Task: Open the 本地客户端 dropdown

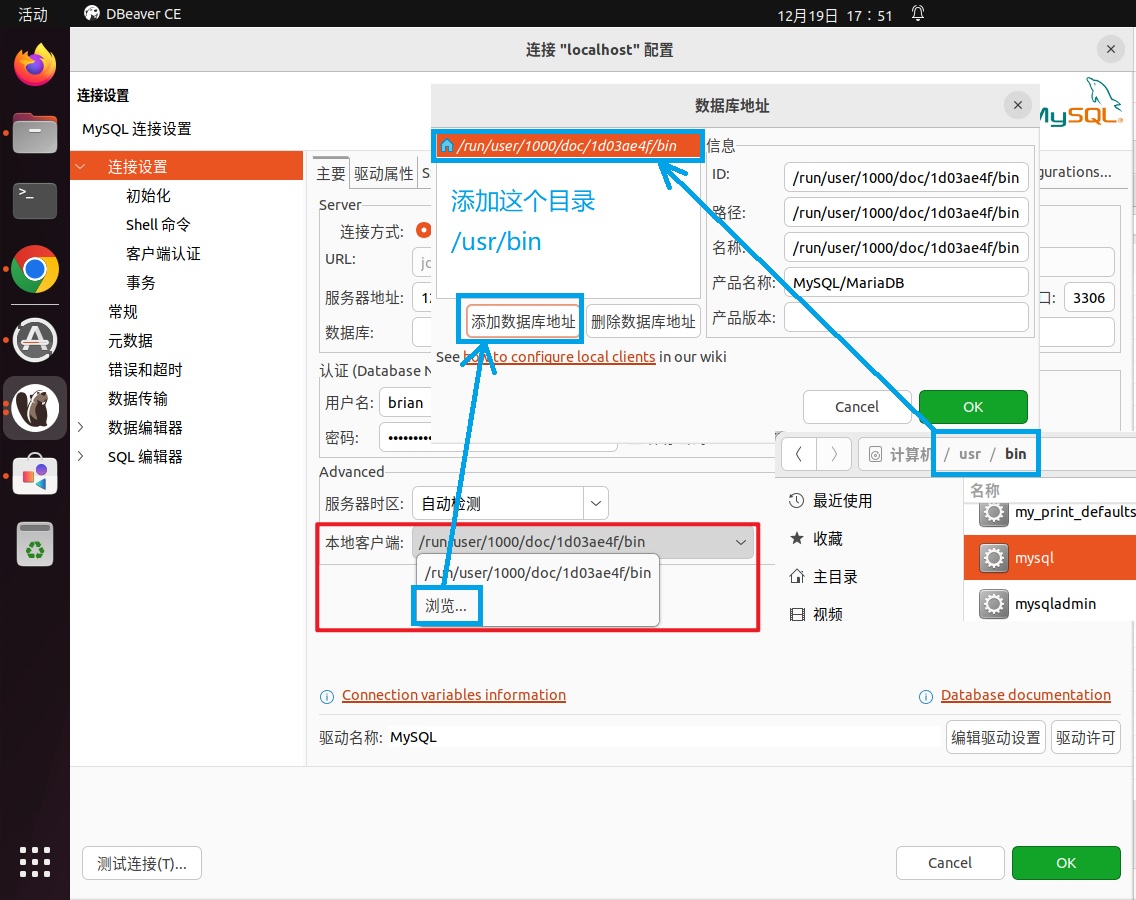Action: click(583, 542)
